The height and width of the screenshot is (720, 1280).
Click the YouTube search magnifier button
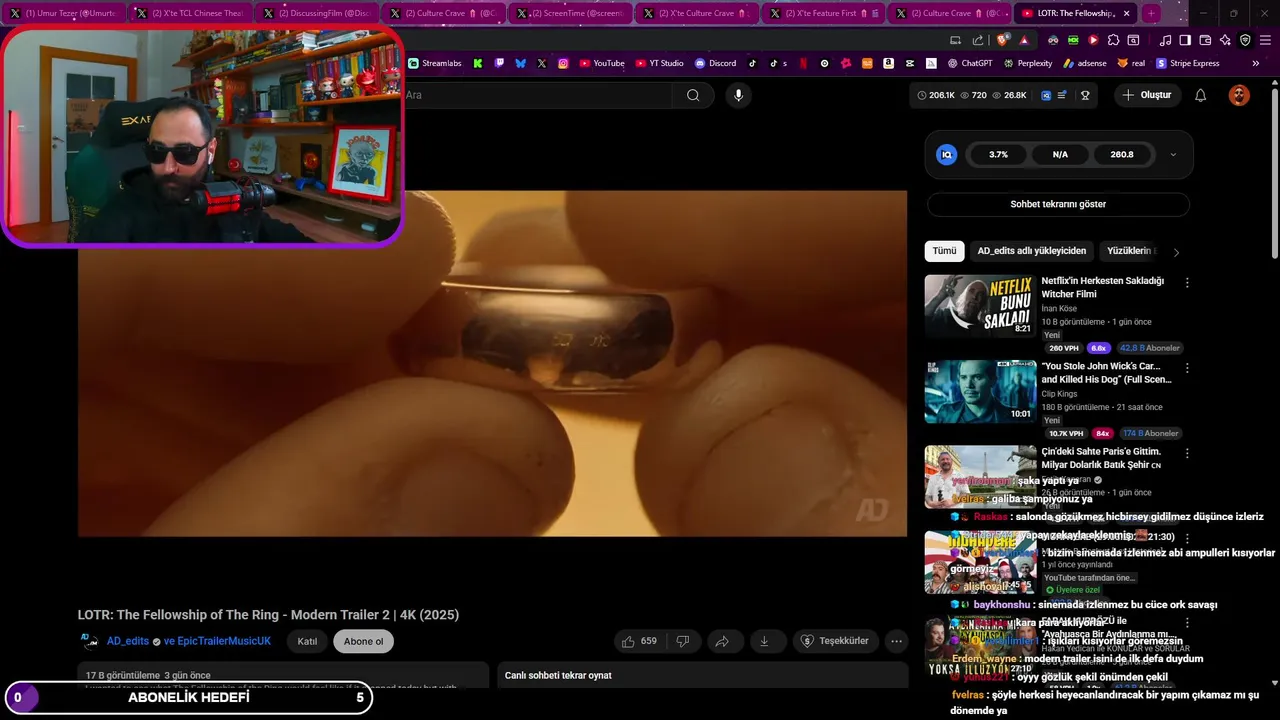point(693,95)
